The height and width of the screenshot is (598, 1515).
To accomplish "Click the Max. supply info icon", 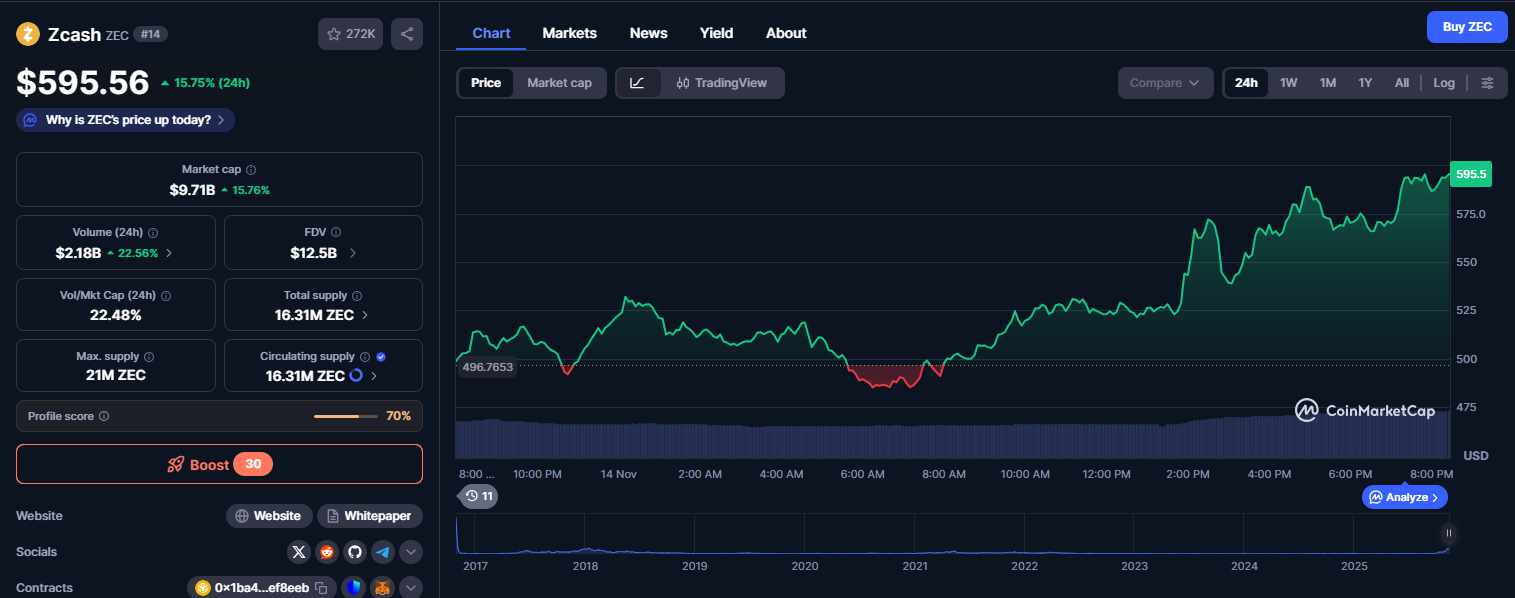I will point(149,357).
